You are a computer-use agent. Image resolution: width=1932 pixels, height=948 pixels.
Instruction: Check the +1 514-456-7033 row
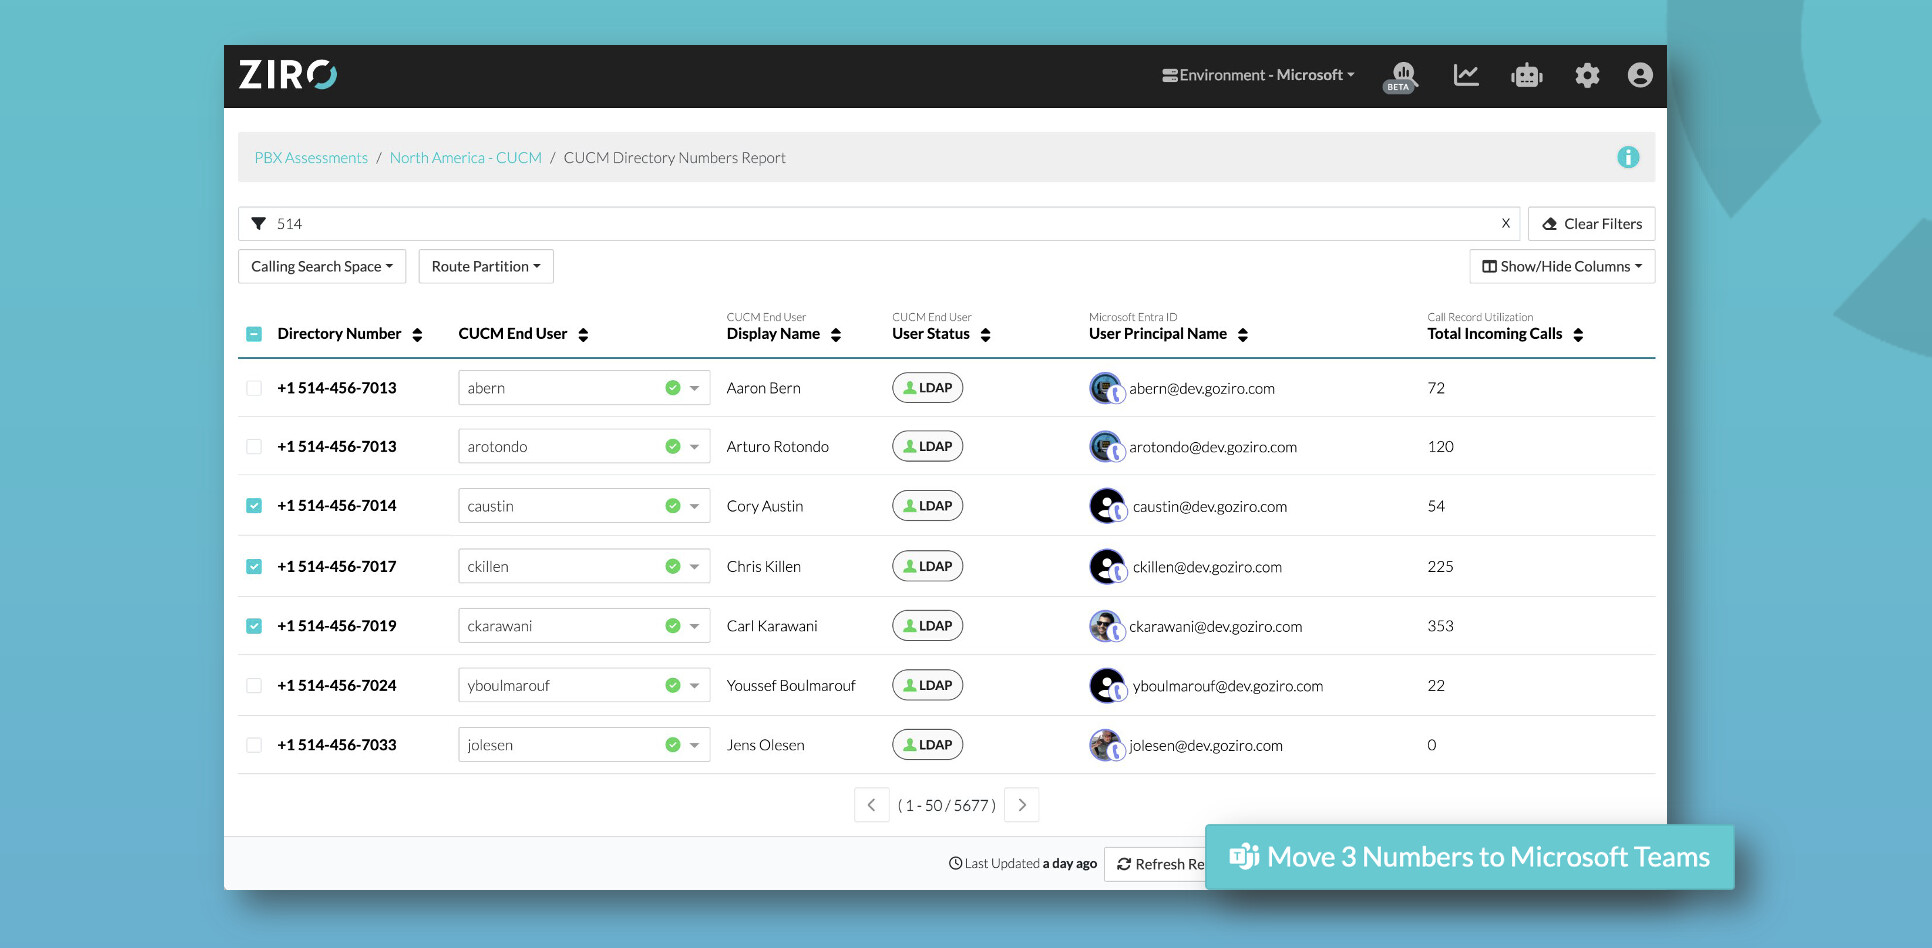click(254, 745)
